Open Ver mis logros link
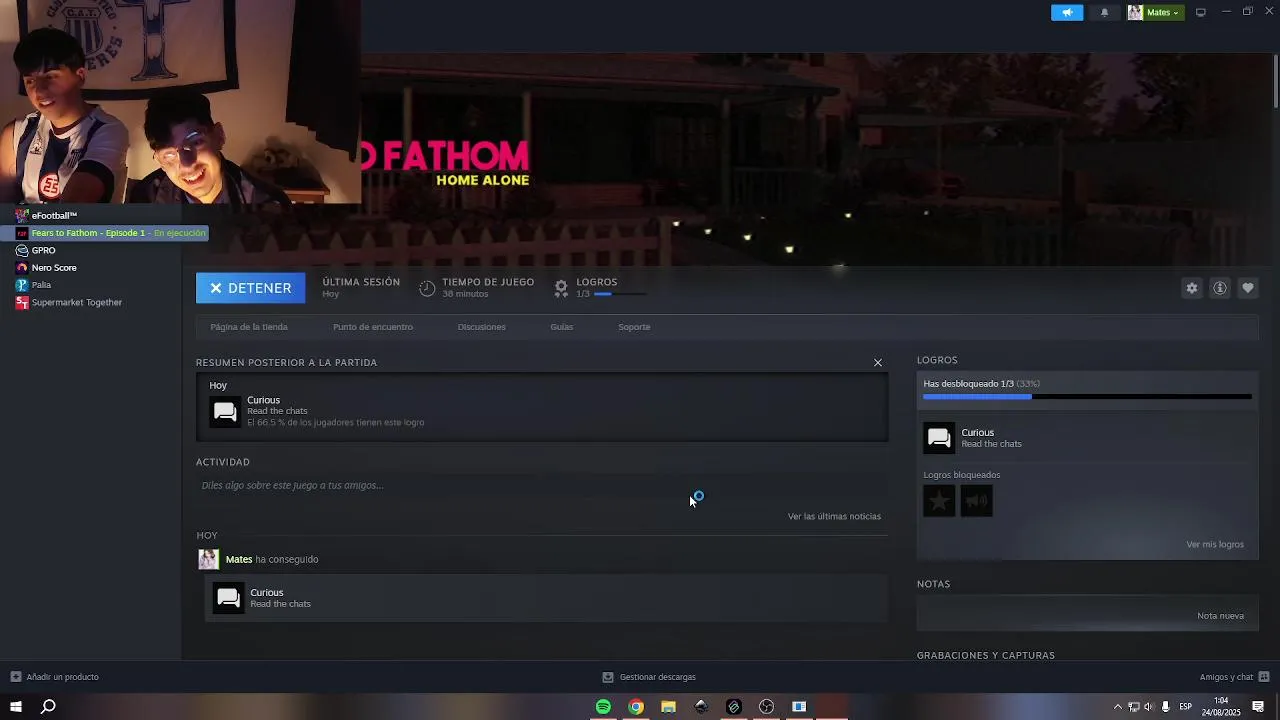Screen dimensions: 1280x720 pos(1215,544)
